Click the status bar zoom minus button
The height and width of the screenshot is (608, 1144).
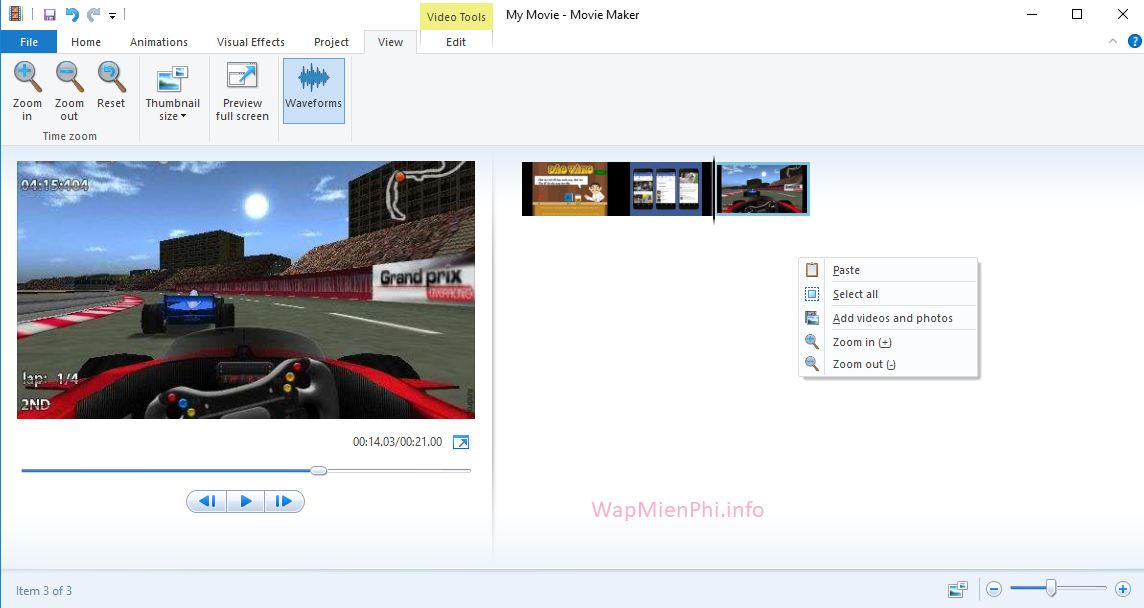994,588
